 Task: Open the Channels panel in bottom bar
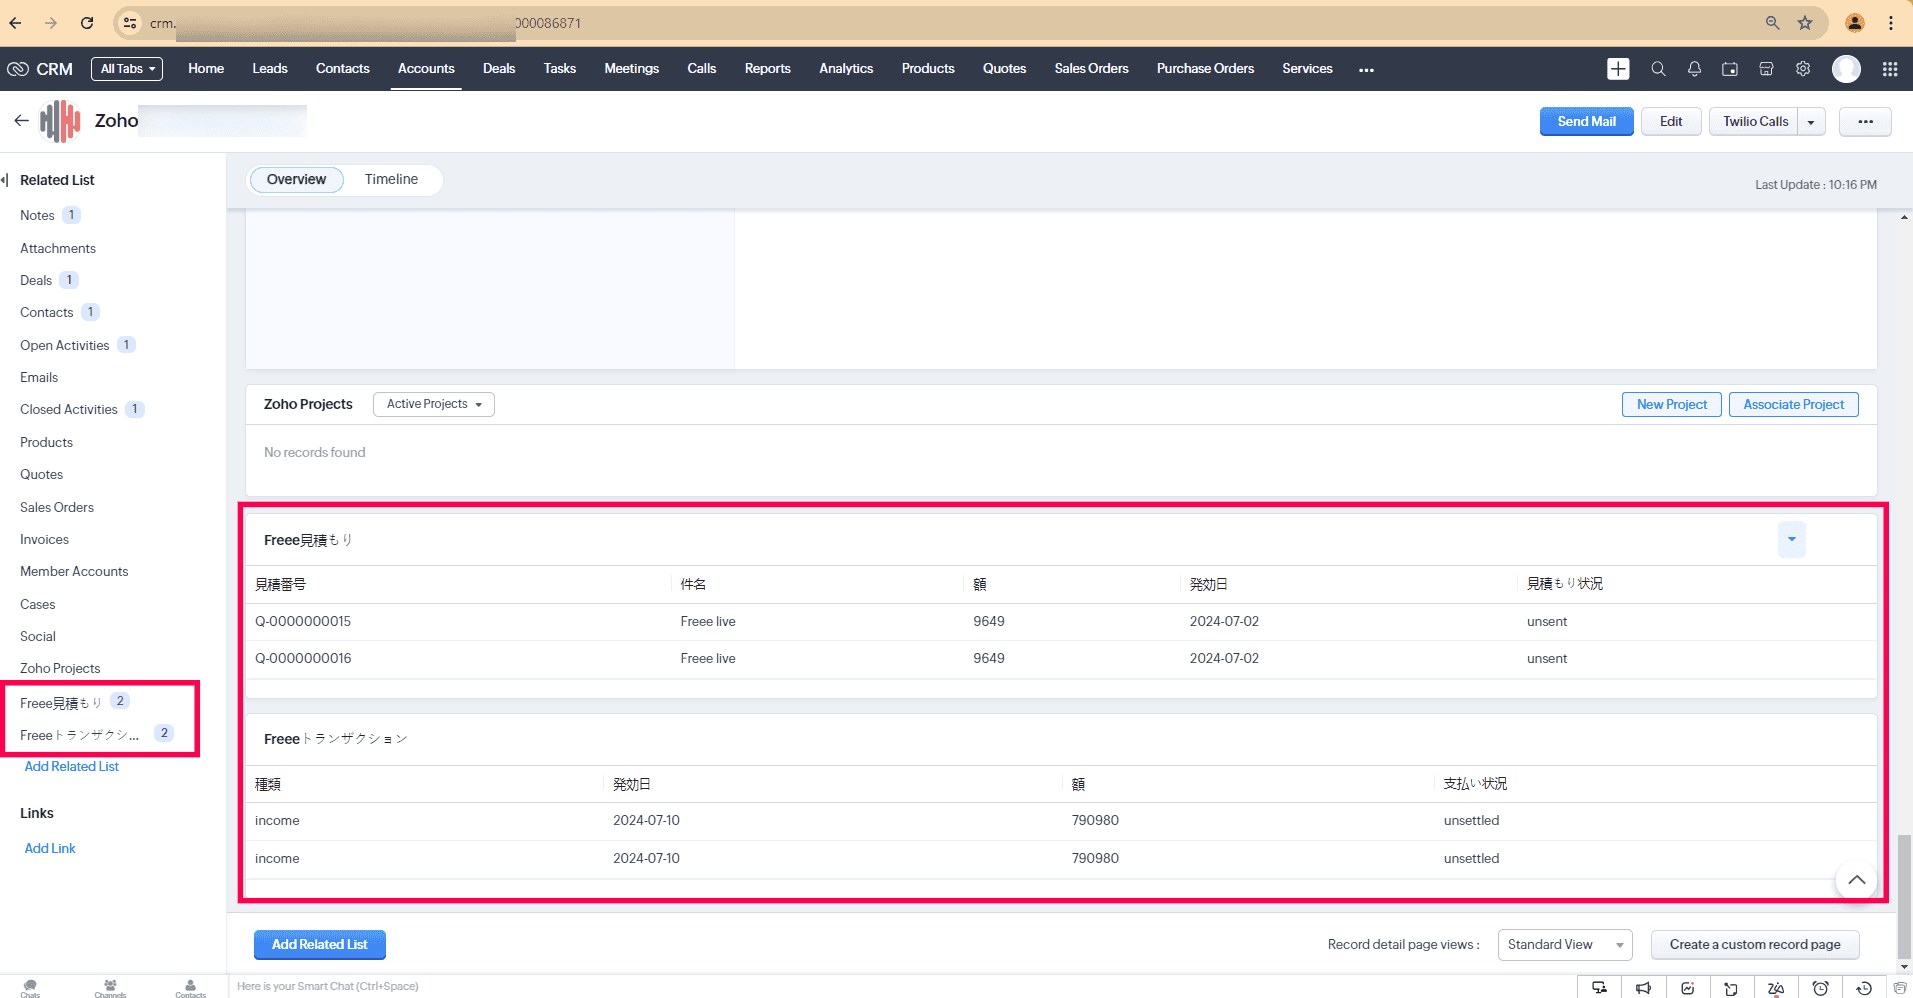110,988
